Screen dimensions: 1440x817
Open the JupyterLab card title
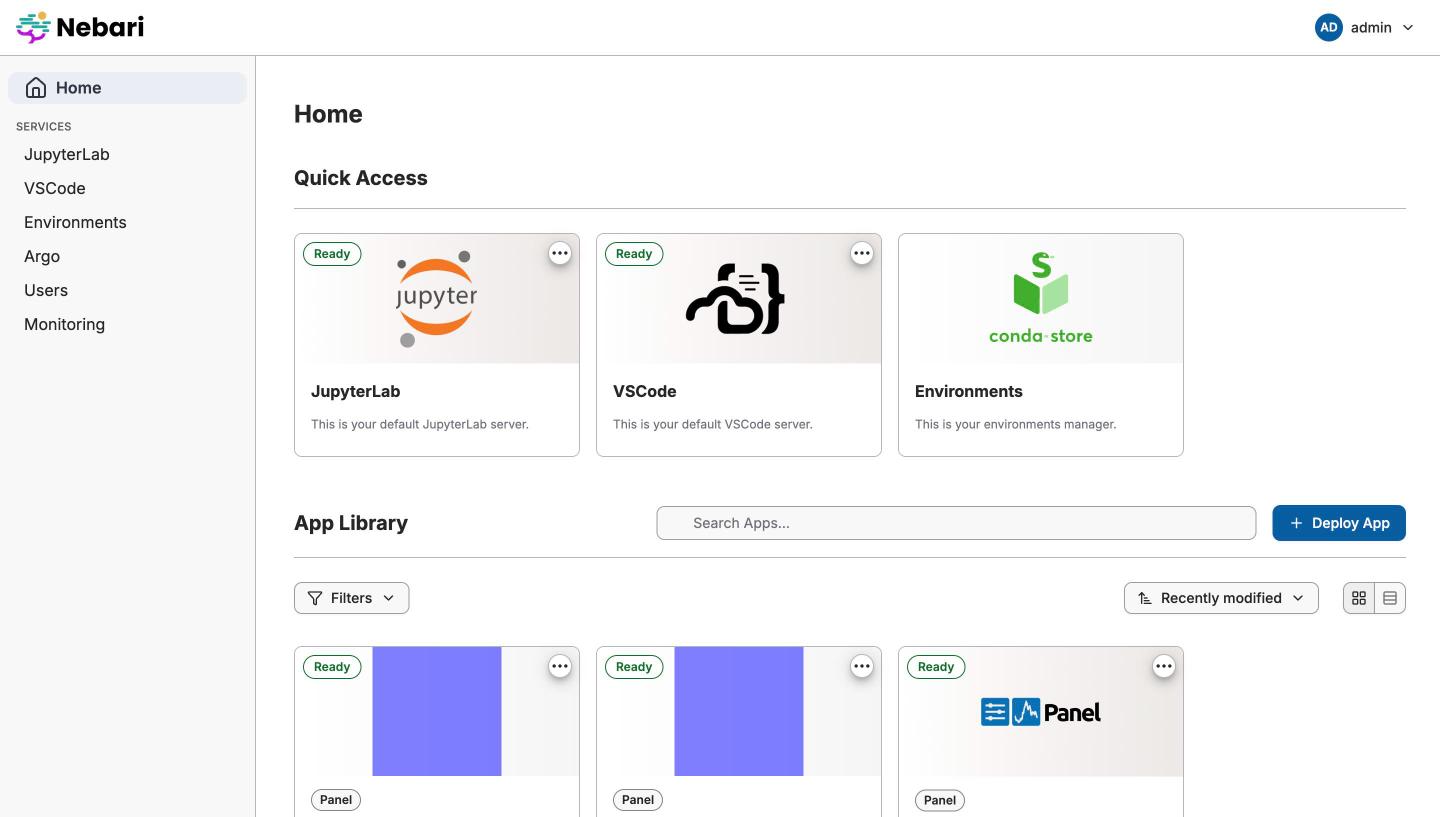point(355,391)
